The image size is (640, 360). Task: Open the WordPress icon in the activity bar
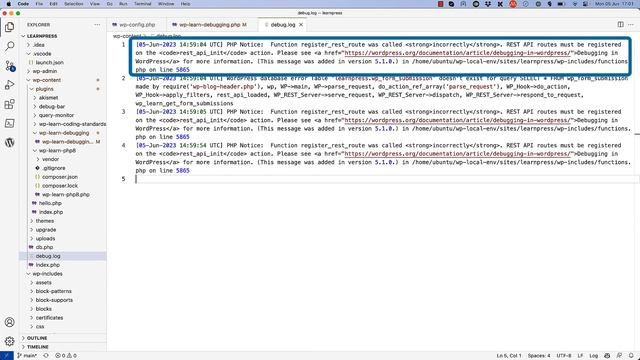coord(9,142)
